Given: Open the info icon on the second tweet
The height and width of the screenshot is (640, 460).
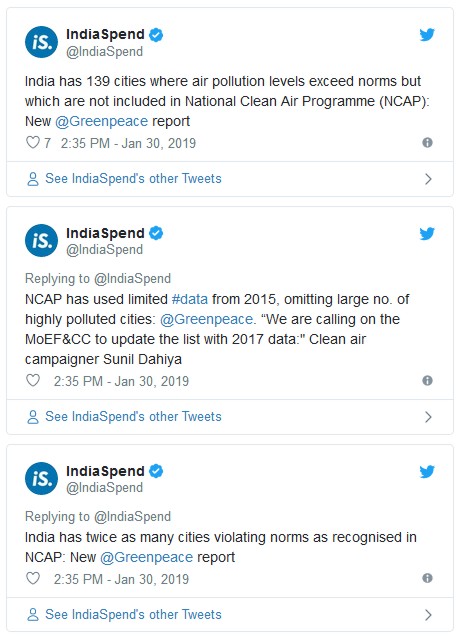Looking at the screenshot, I should (427, 380).
